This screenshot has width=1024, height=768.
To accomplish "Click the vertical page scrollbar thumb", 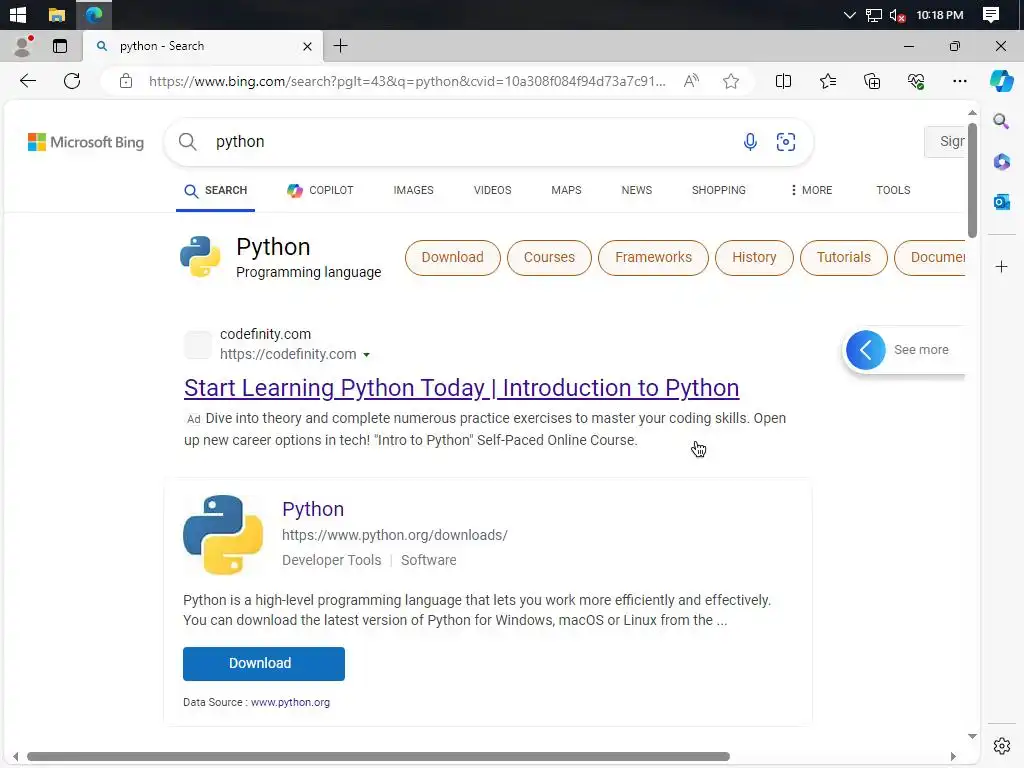I will [972, 180].
